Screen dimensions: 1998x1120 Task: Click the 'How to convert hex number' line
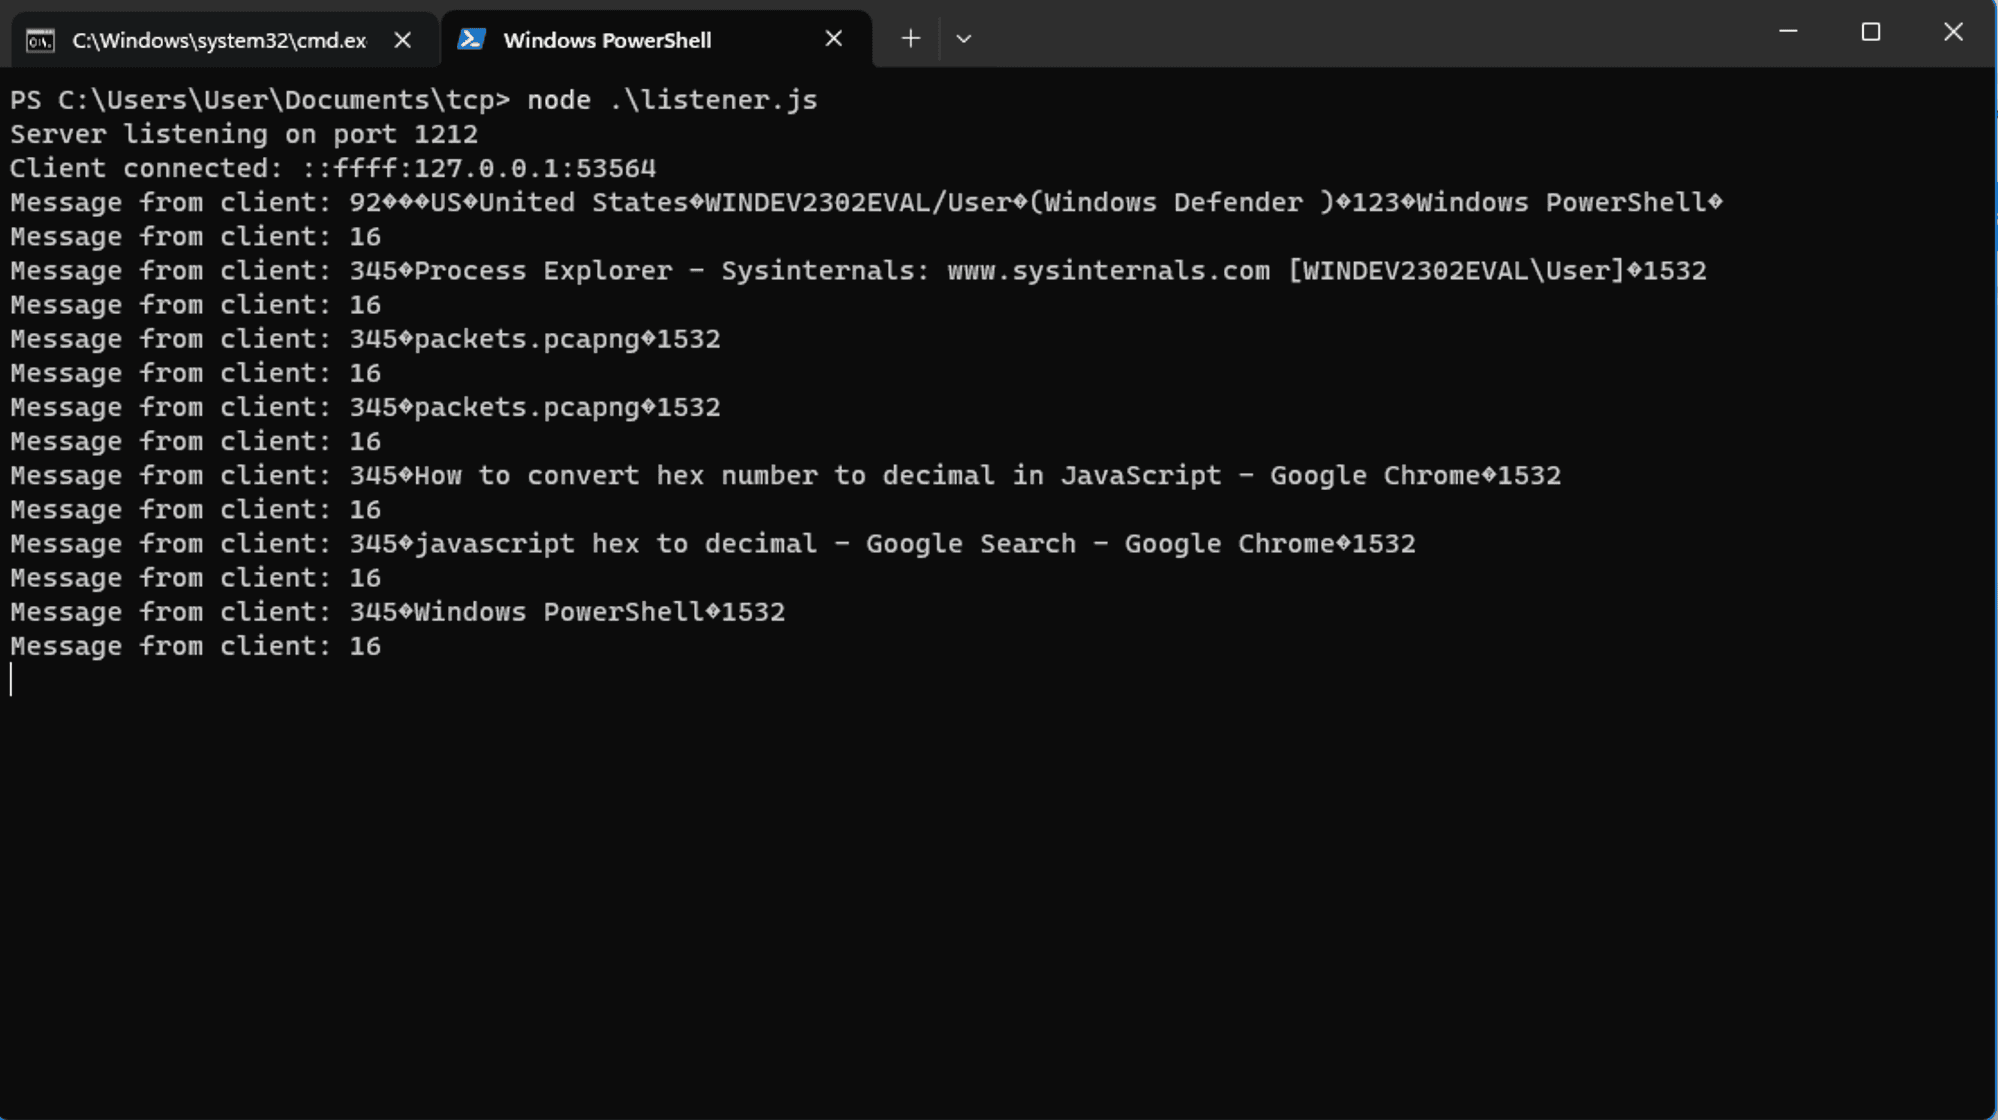(785, 476)
